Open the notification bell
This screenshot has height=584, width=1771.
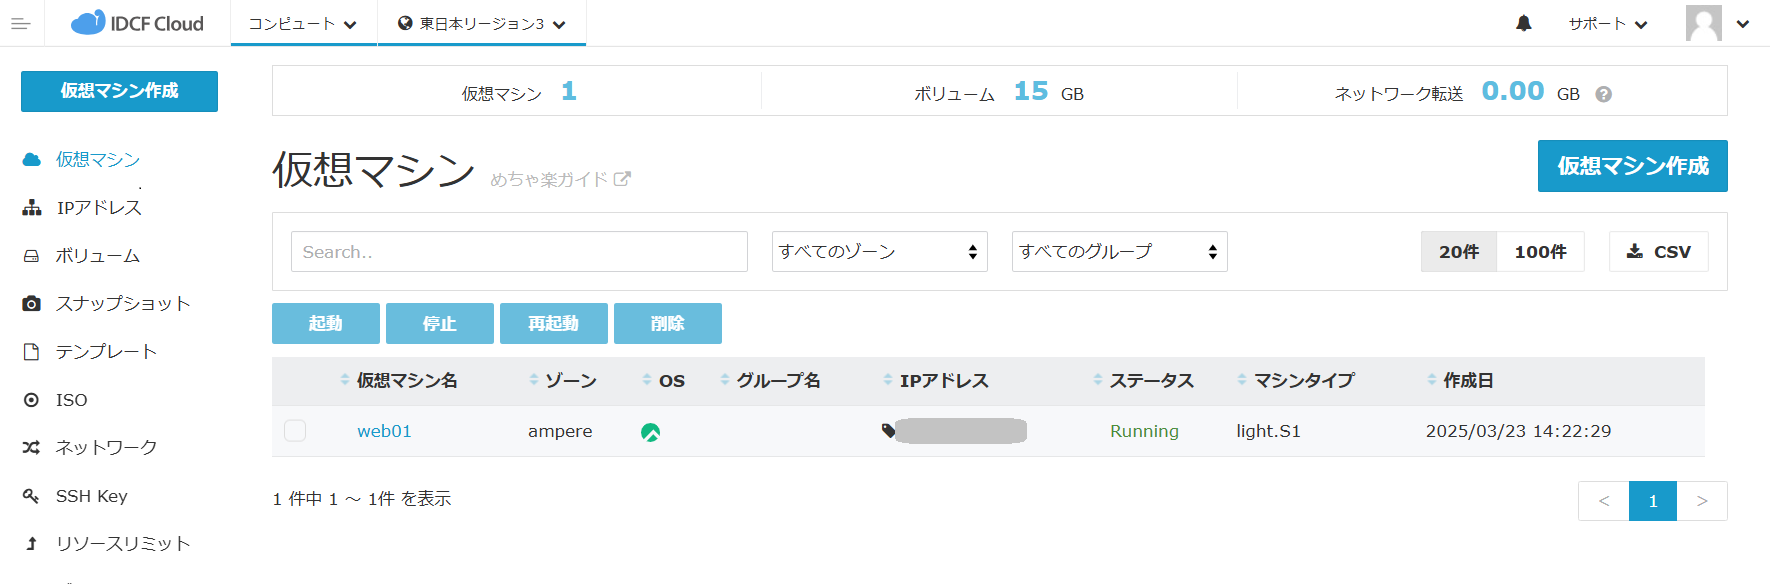tap(1523, 23)
